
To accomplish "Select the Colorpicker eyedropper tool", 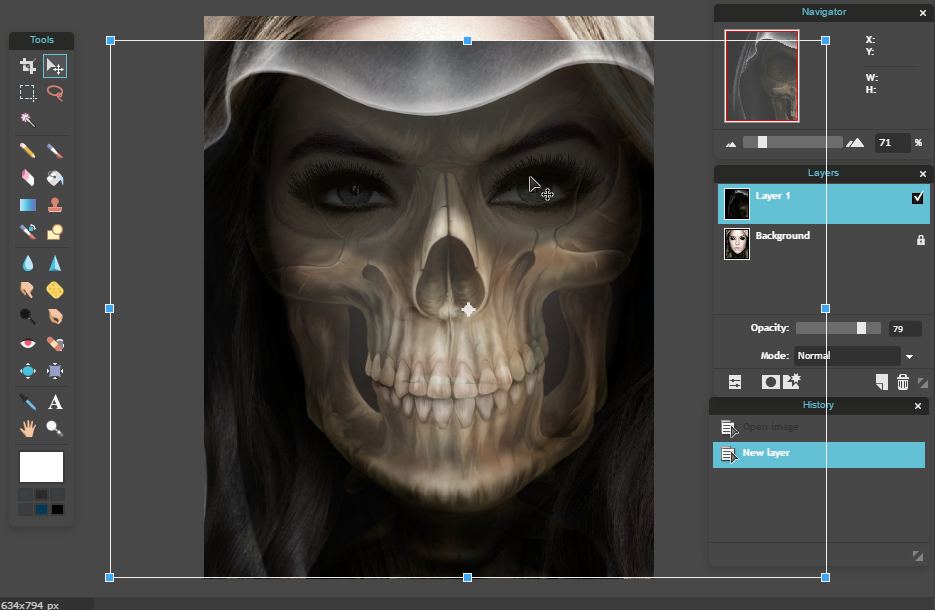I will pos(27,402).
